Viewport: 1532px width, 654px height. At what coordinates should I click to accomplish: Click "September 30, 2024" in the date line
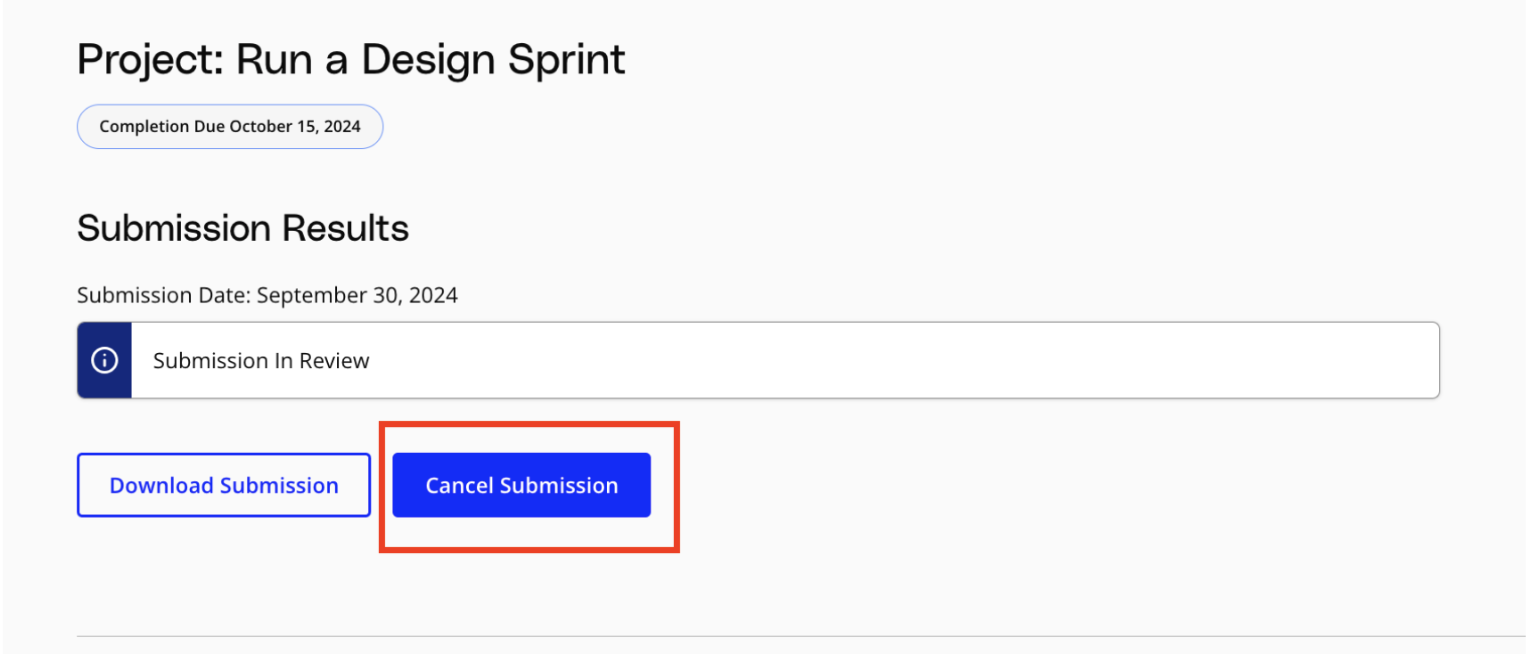357,296
